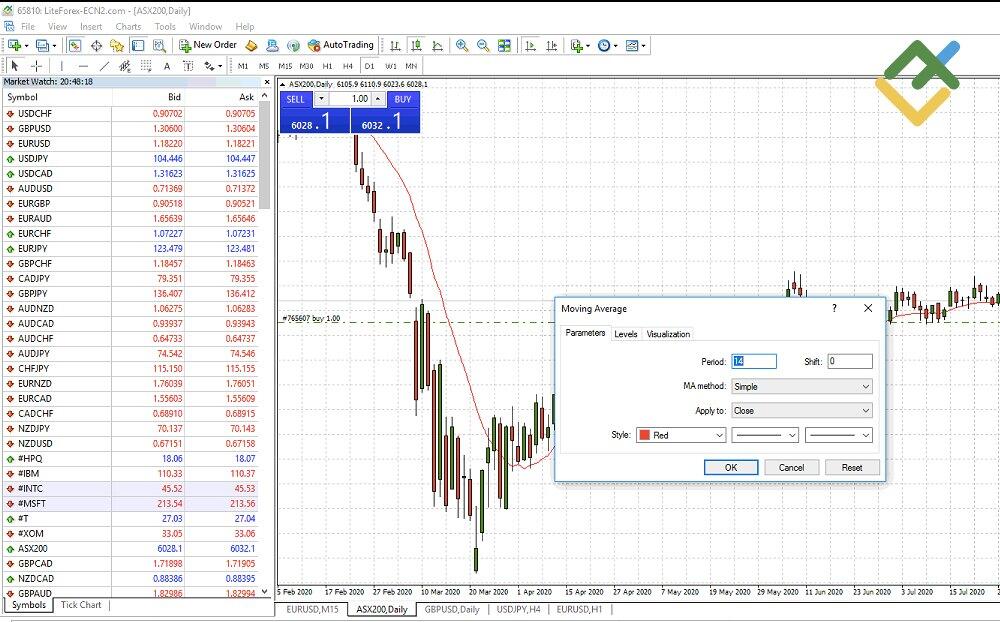
Task: Enable chart auto-scroll
Action: 531,45
